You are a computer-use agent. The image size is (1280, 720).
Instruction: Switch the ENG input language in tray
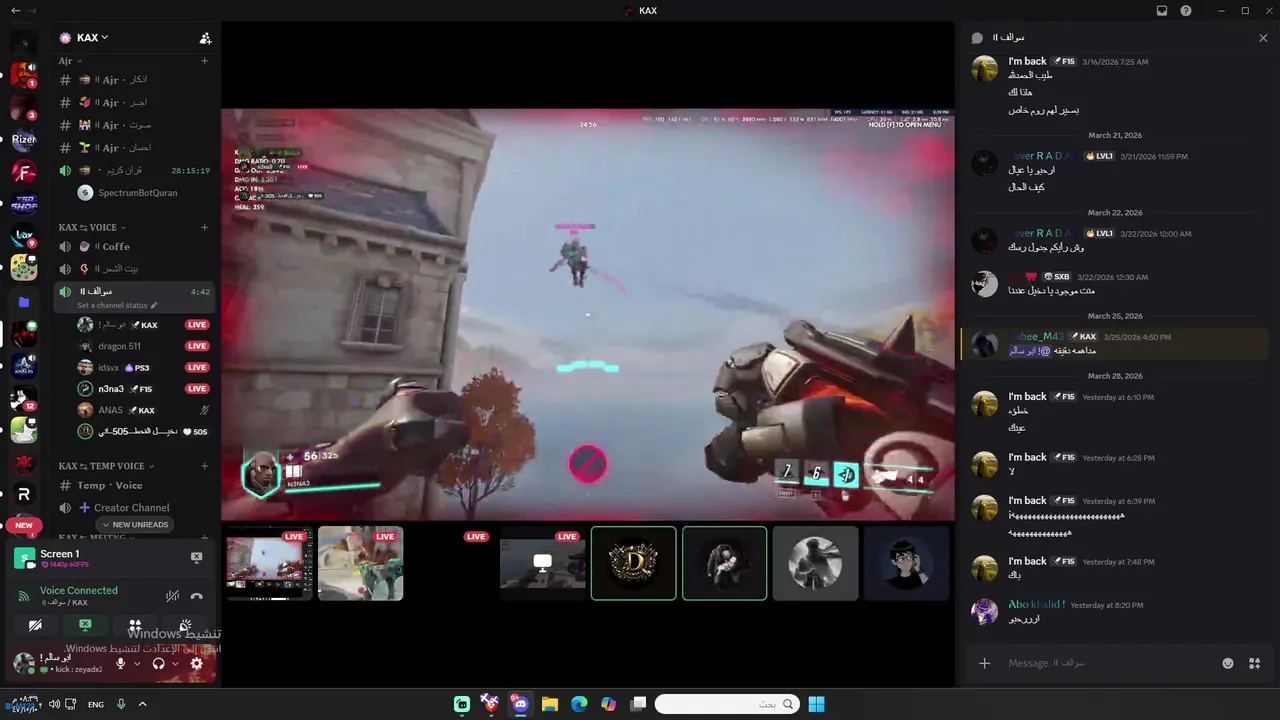[96, 705]
